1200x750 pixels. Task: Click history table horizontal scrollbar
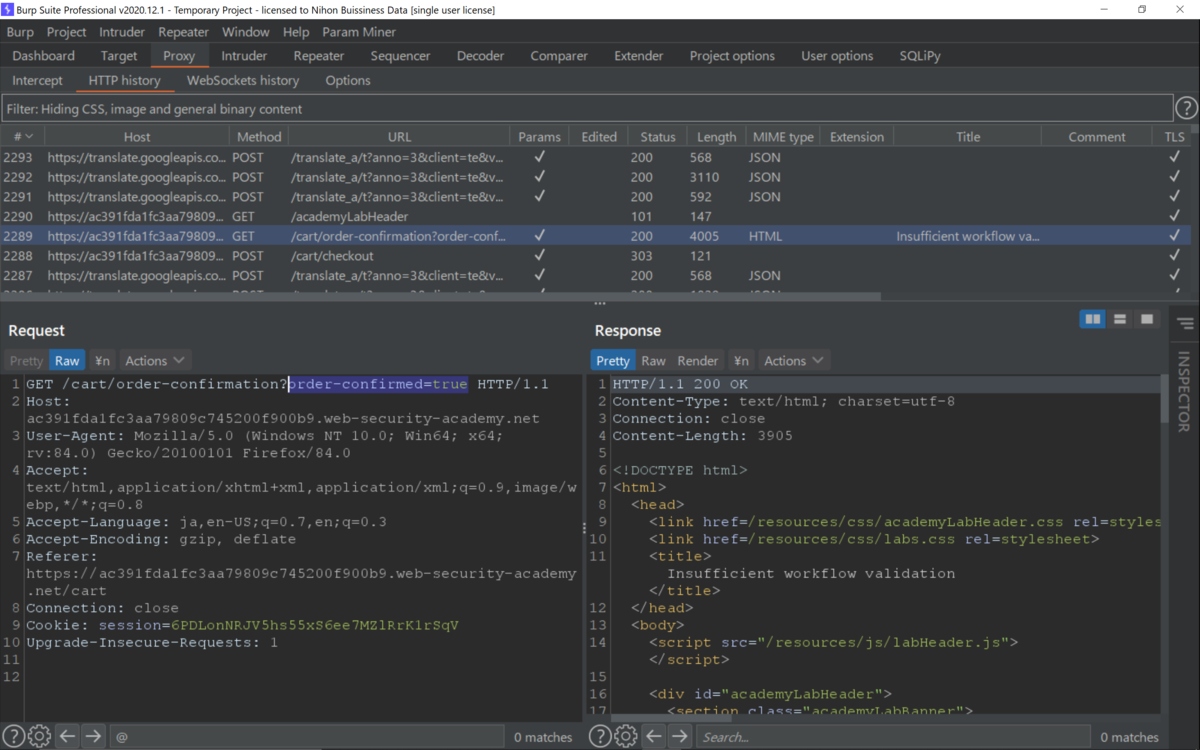pos(440,295)
